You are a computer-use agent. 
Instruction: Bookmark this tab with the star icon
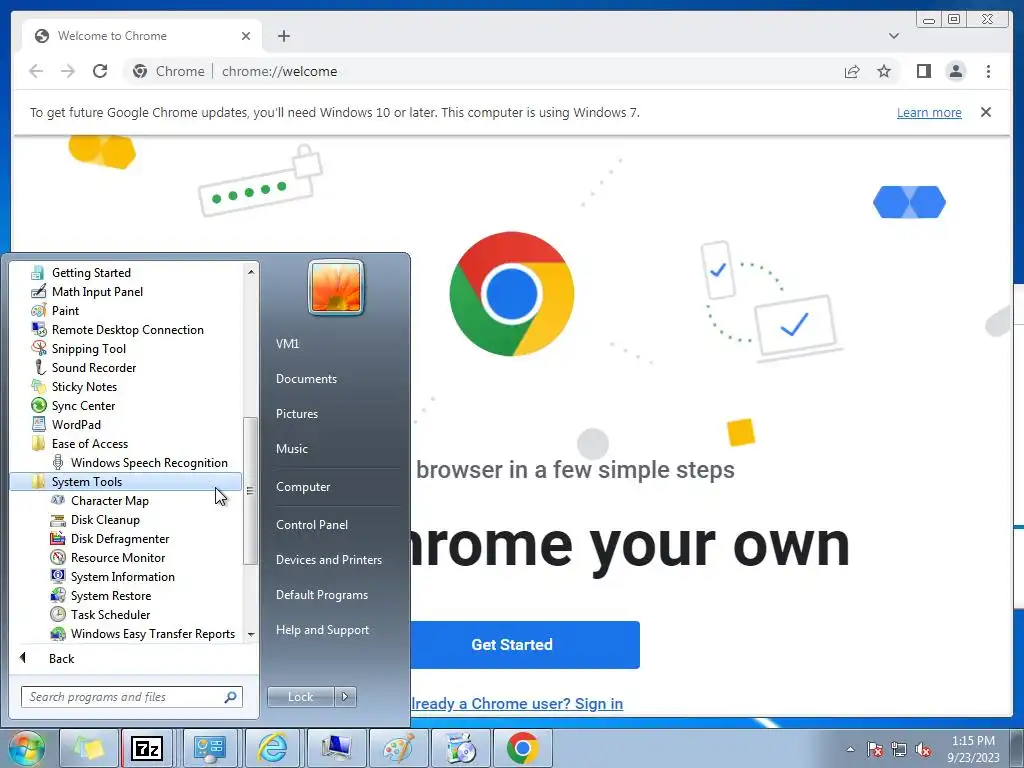point(884,71)
